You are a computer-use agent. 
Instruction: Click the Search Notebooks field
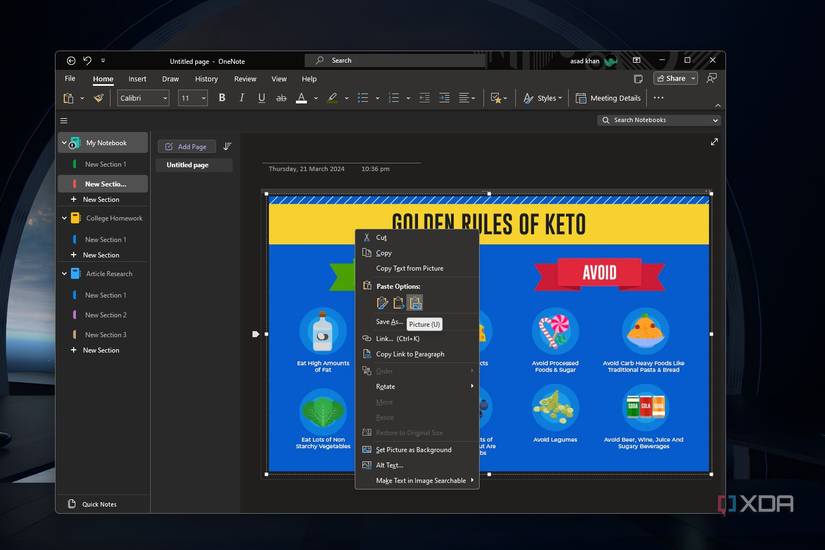pos(659,120)
